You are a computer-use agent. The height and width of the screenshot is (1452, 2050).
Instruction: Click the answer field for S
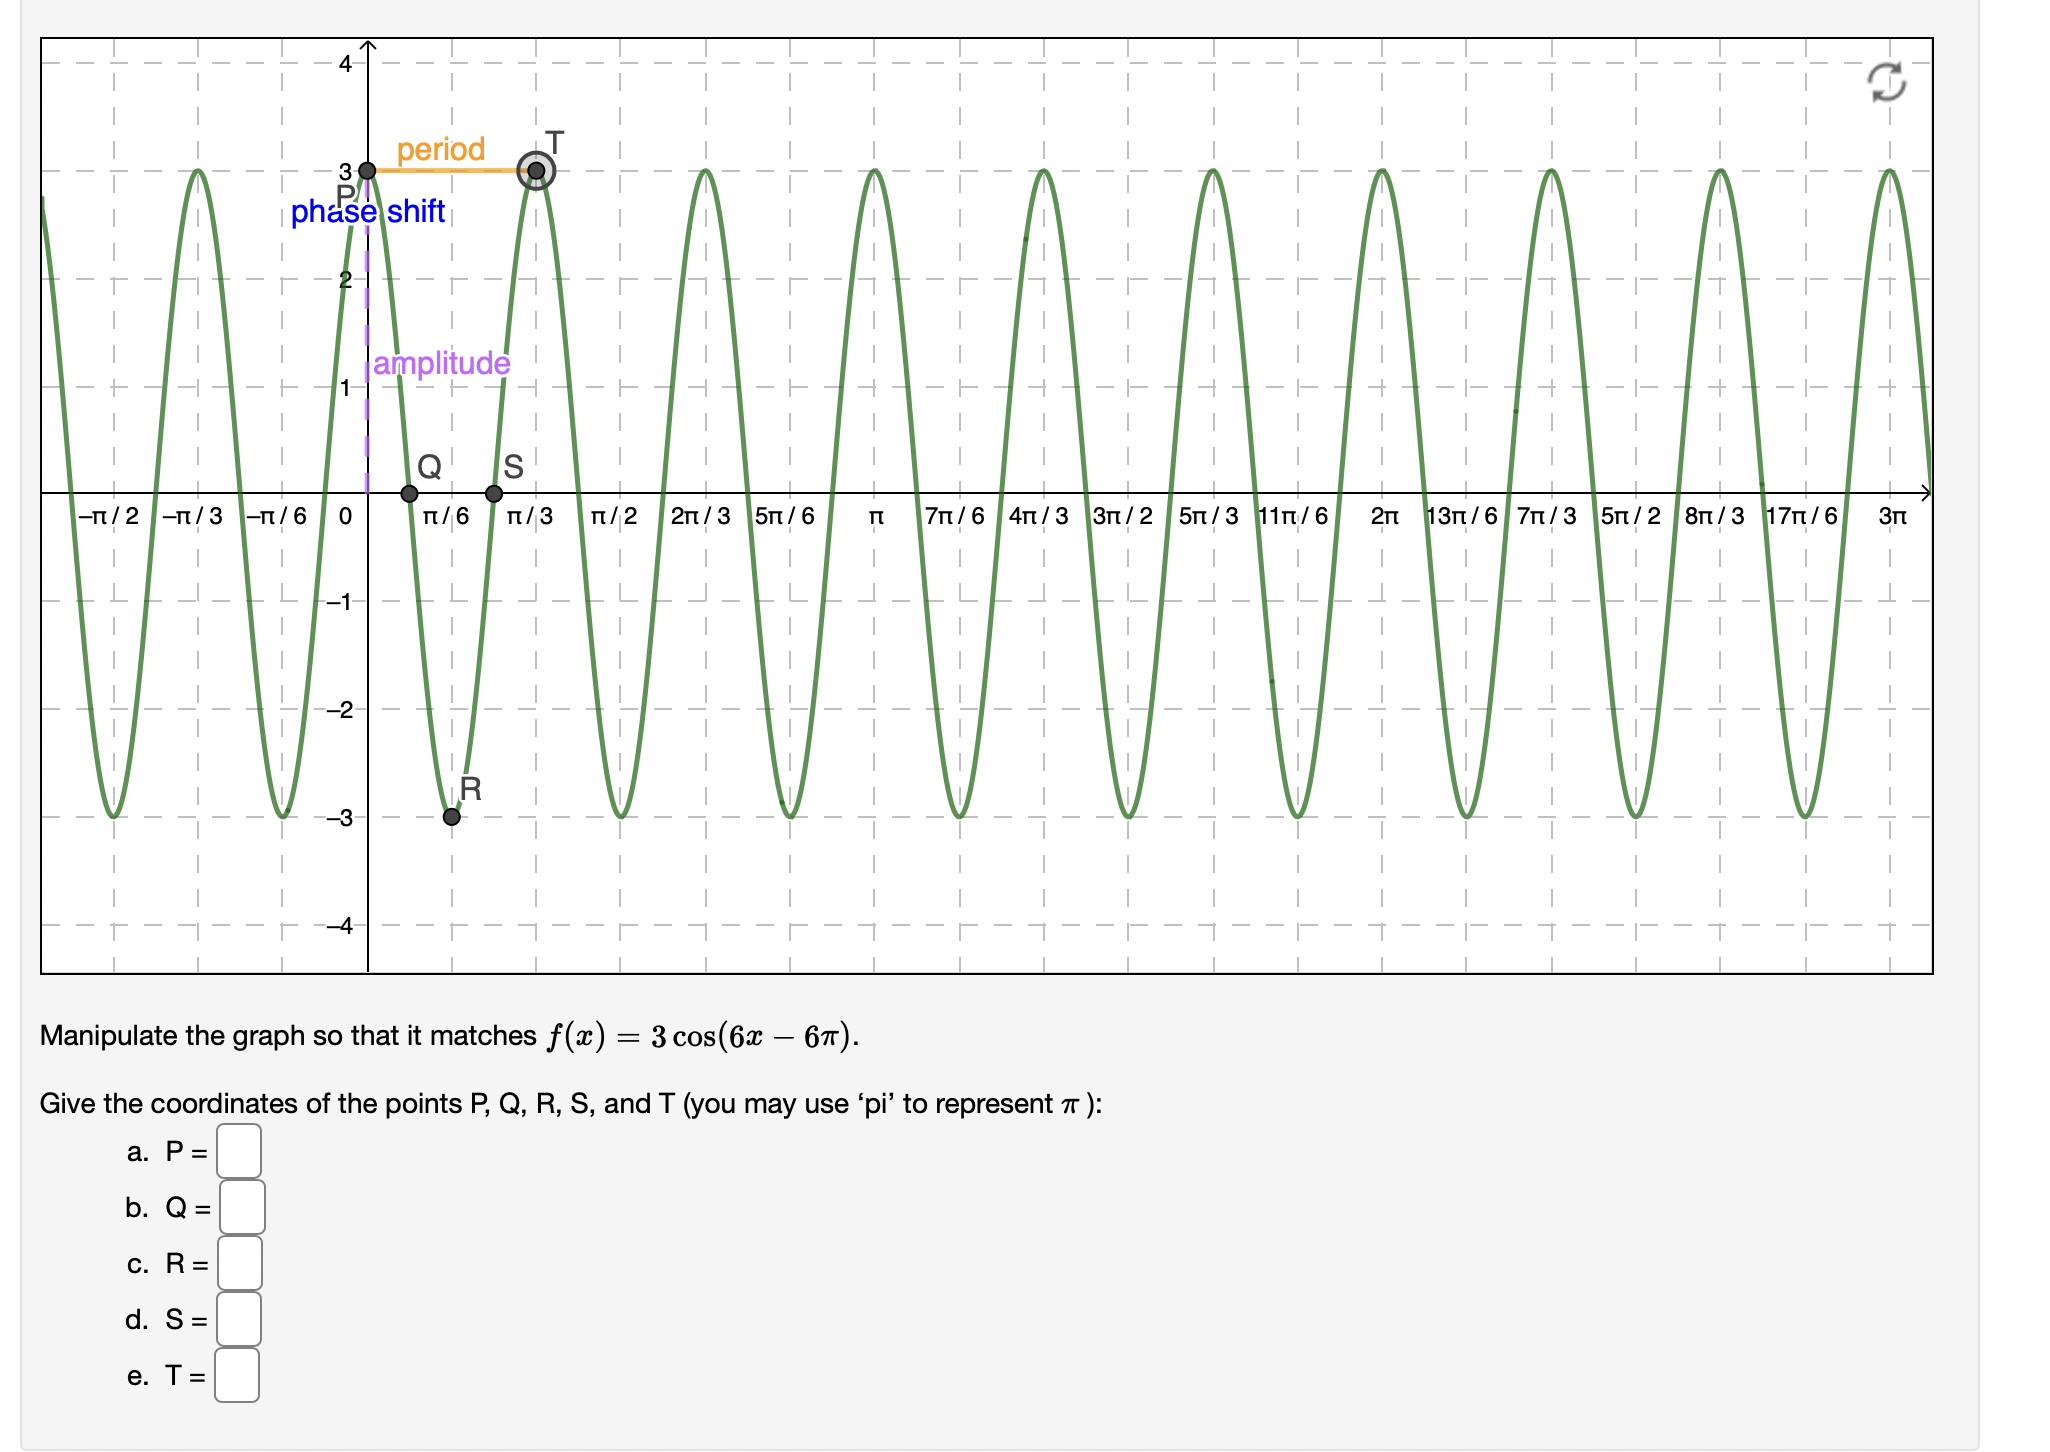click(x=240, y=1320)
